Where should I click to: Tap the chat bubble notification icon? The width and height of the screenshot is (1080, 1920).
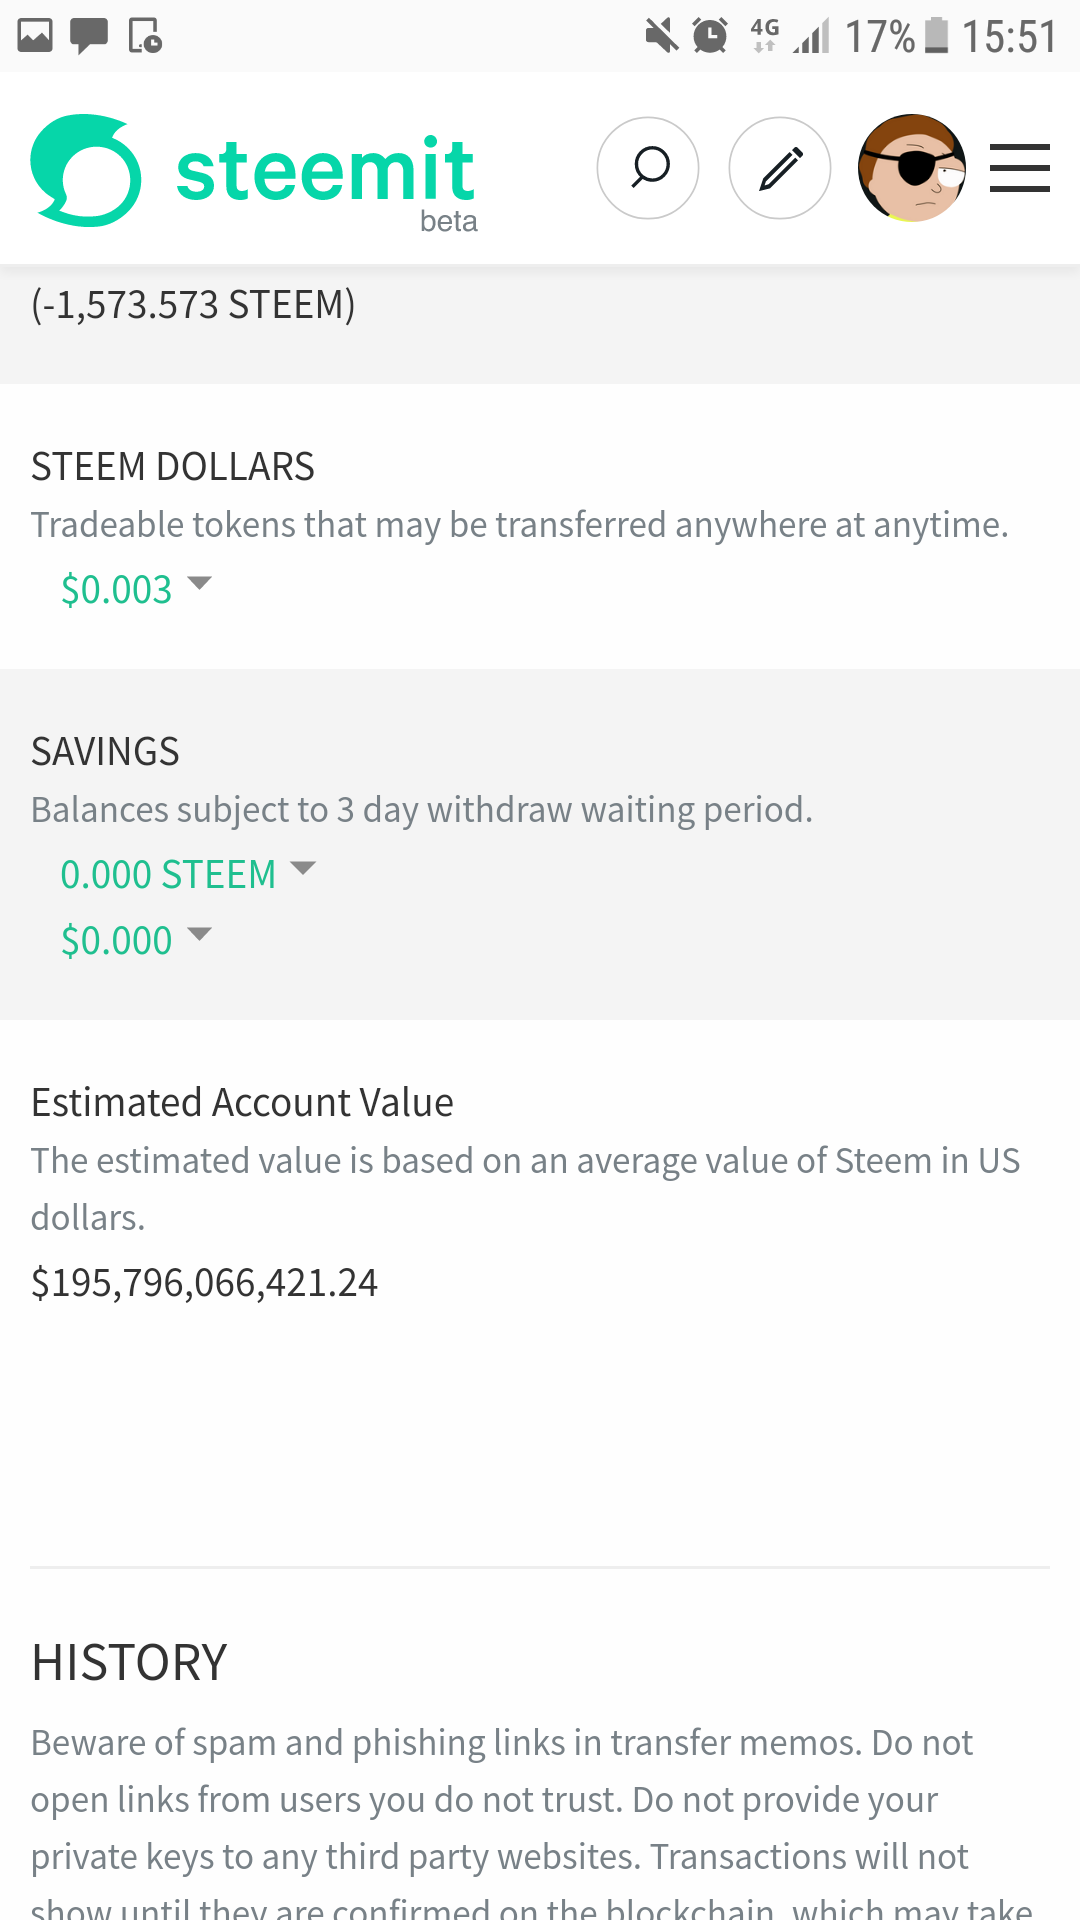(x=89, y=36)
